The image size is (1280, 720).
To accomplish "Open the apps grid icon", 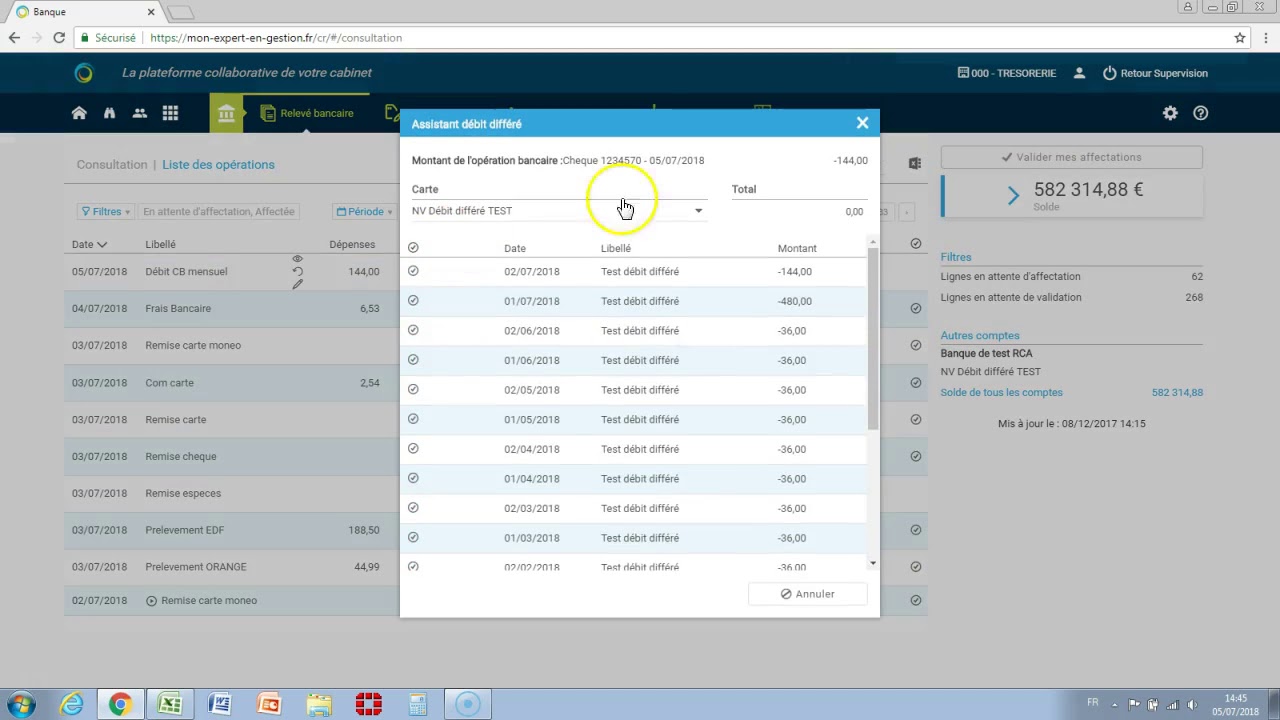I will [x=170, y=113].
